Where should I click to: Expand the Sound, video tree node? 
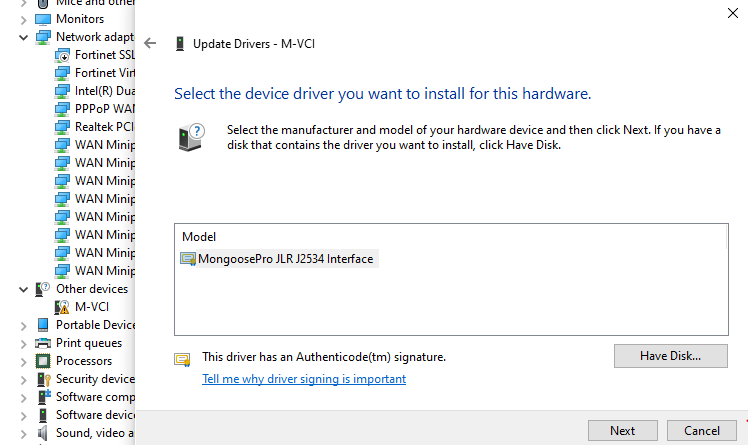tap(23, 434)
